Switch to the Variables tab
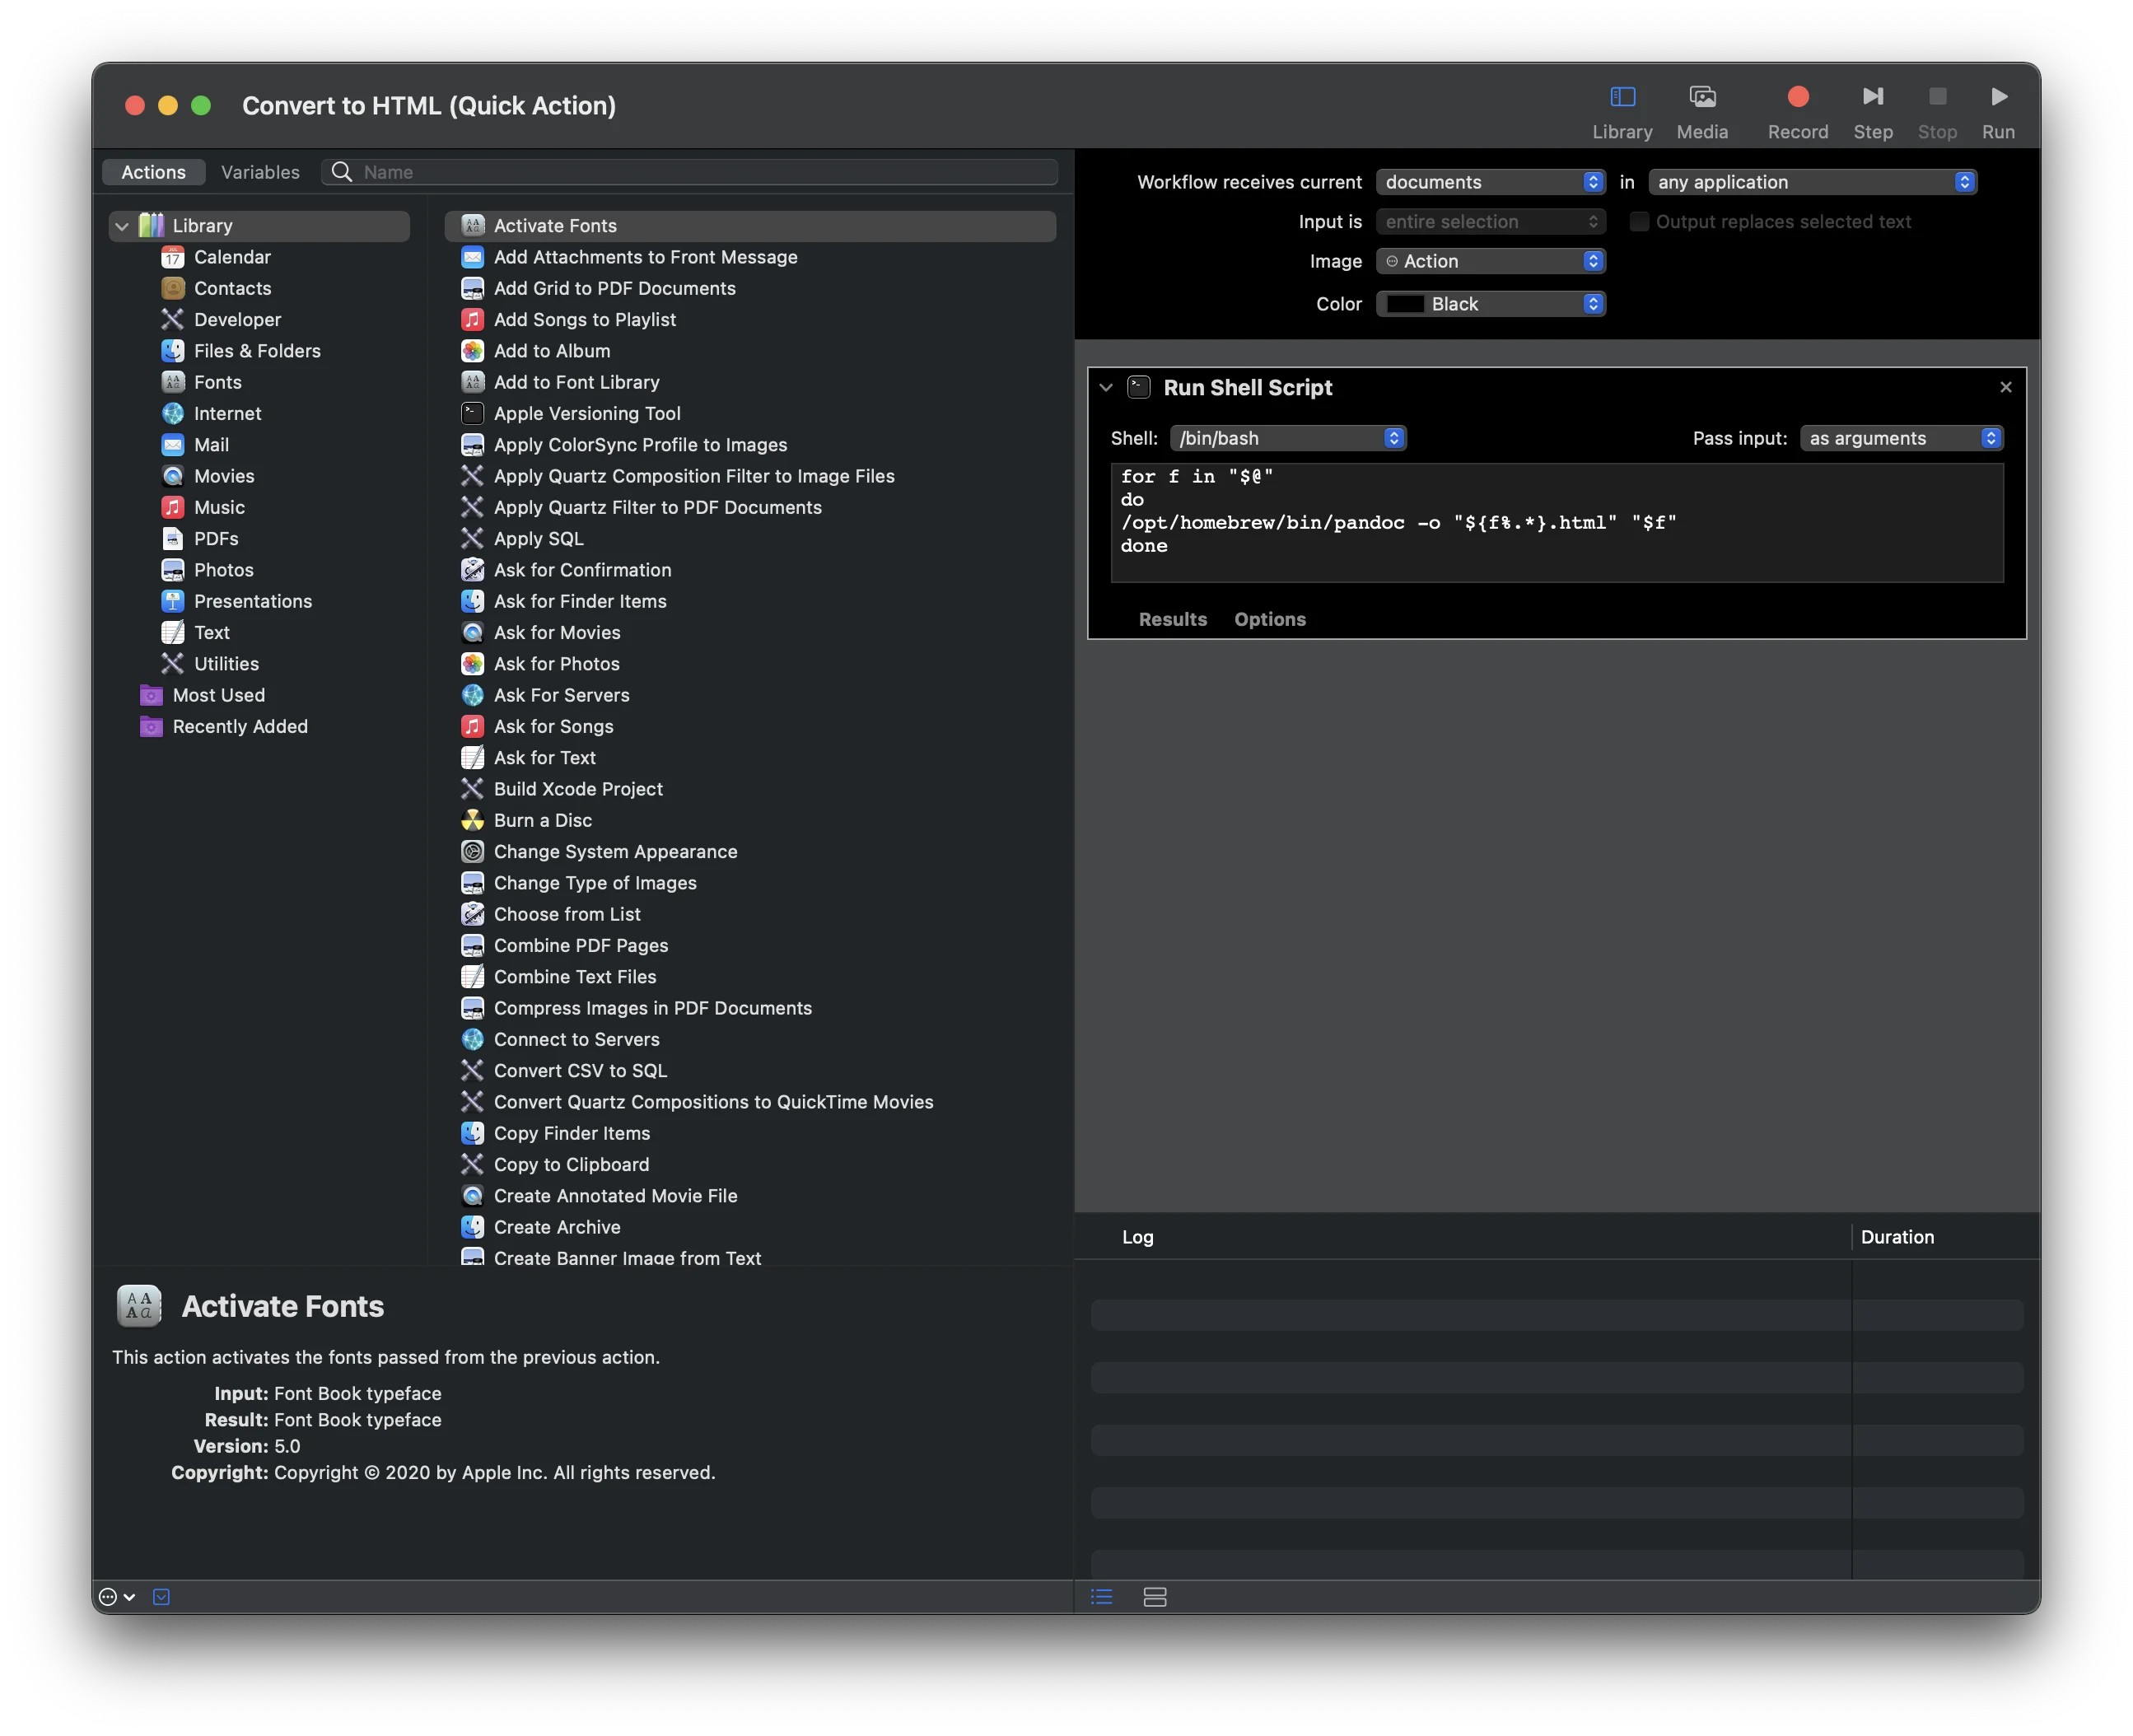 click(x=260, y=172)
